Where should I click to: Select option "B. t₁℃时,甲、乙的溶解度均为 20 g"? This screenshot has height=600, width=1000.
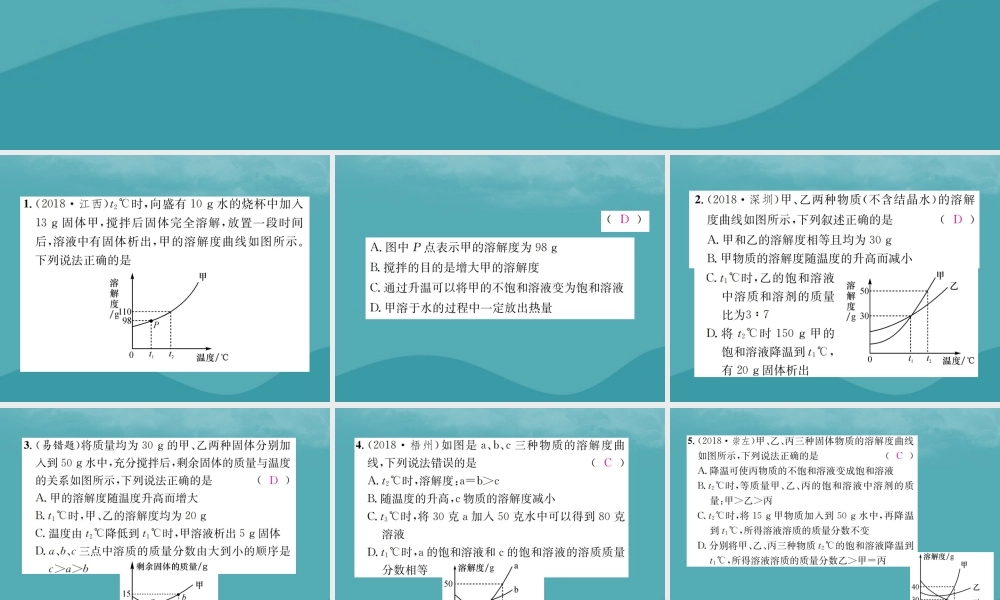(121, 515)
